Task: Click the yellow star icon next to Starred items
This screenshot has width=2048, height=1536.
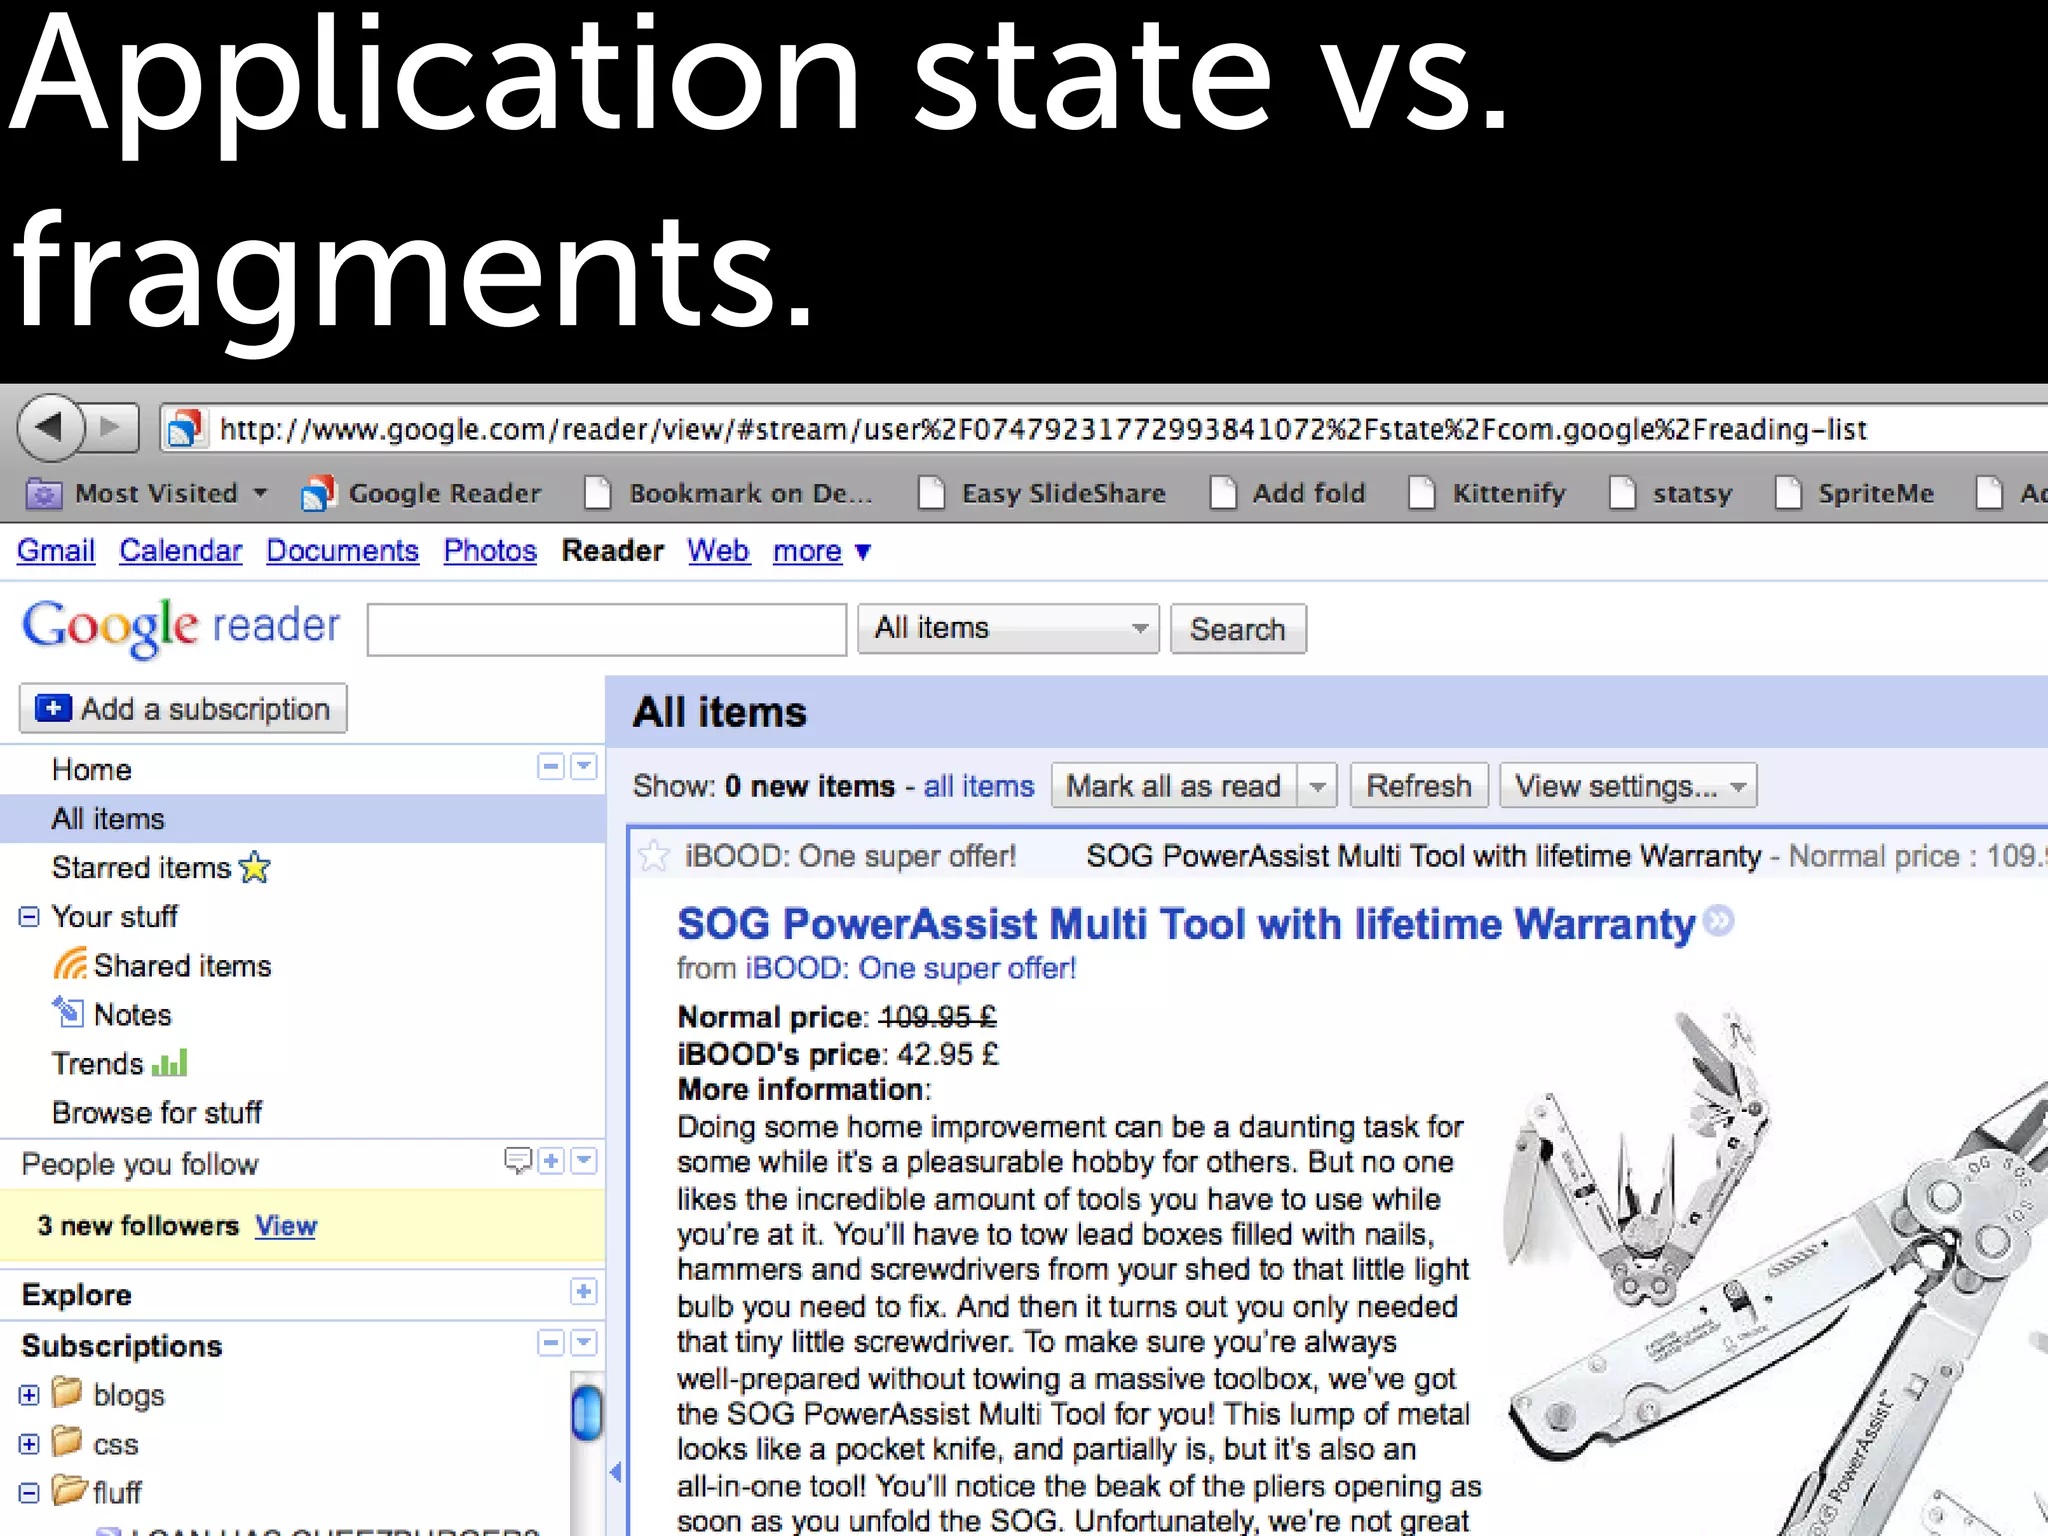Action: pyautogui.click(x=255, y=867)
